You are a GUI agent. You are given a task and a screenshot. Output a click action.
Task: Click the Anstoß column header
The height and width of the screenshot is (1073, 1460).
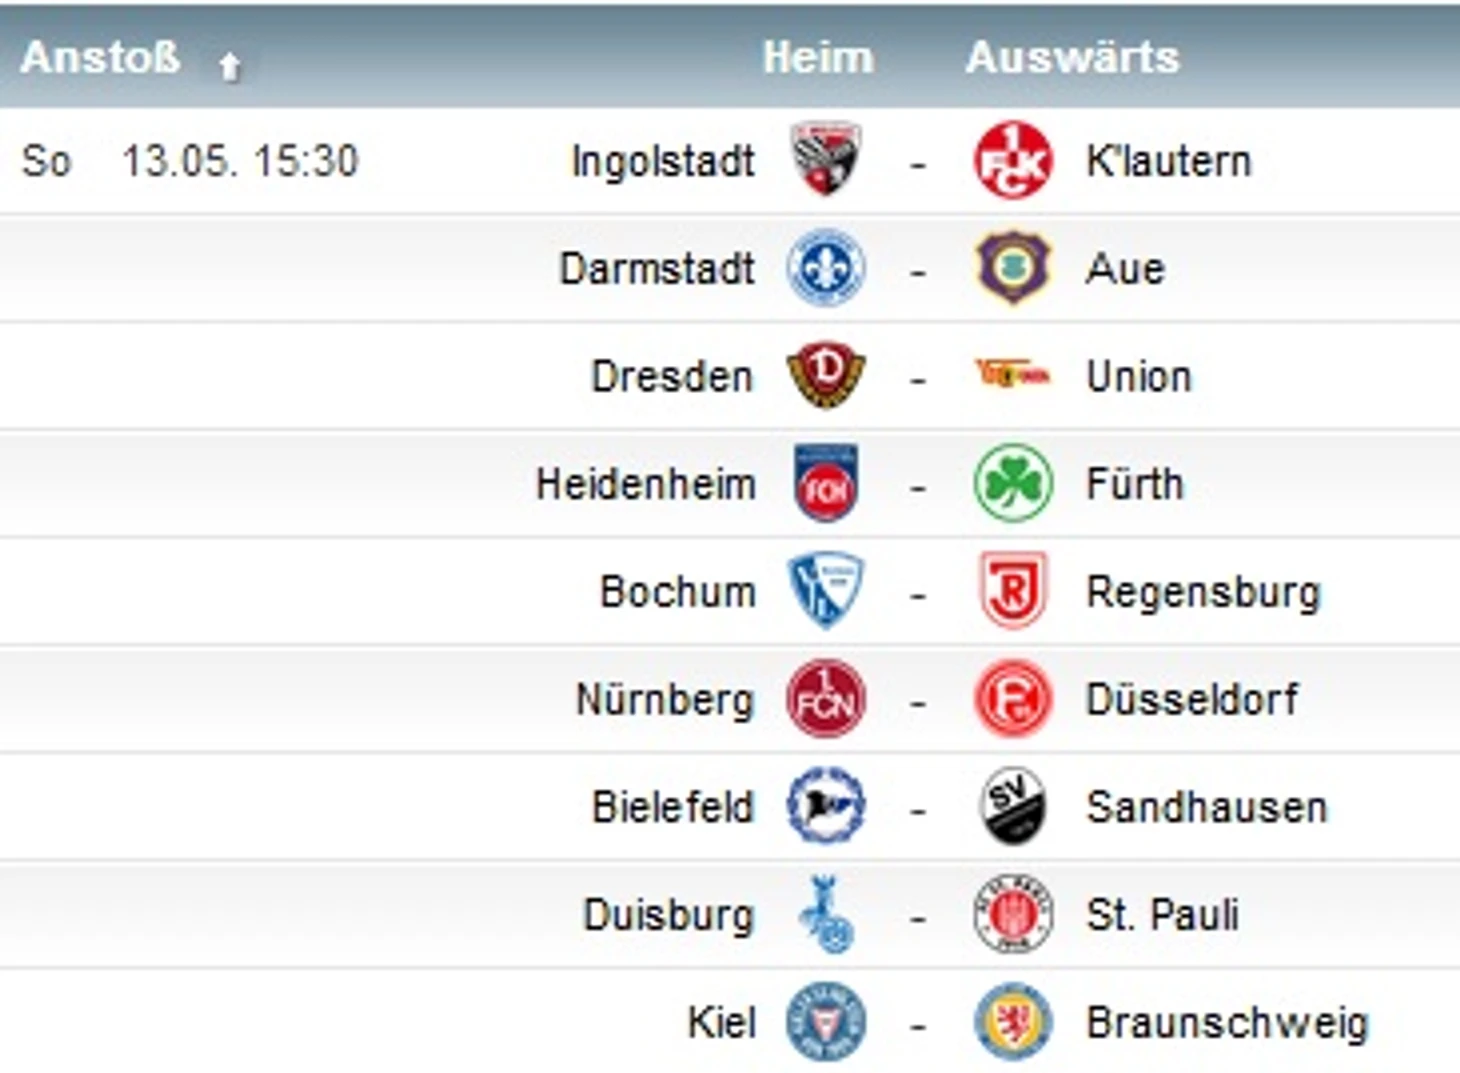click(x=100, y=57)
